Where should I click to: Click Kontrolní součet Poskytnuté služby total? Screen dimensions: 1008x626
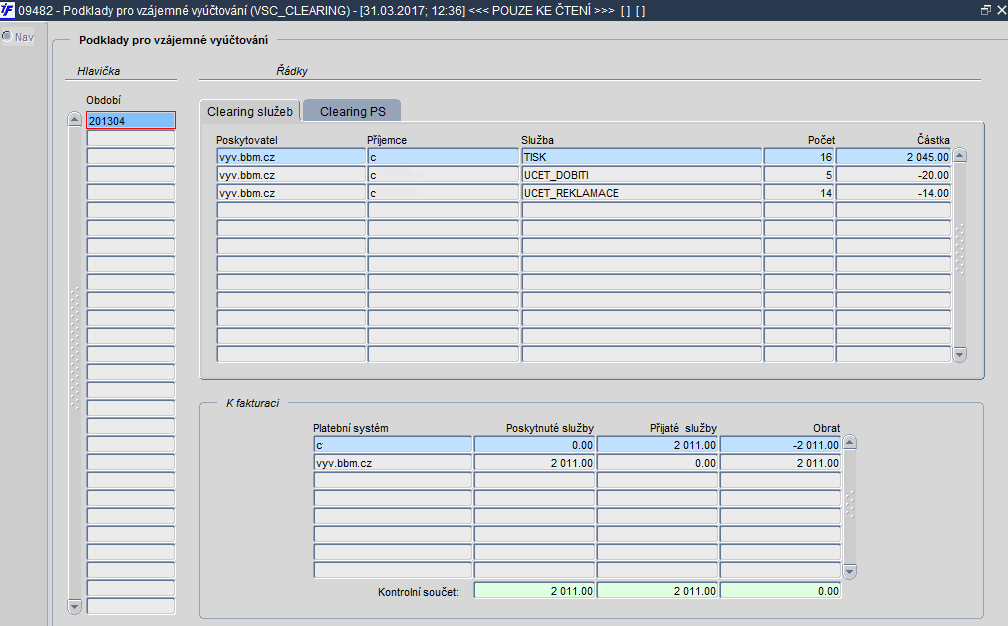tap(534, 591)
